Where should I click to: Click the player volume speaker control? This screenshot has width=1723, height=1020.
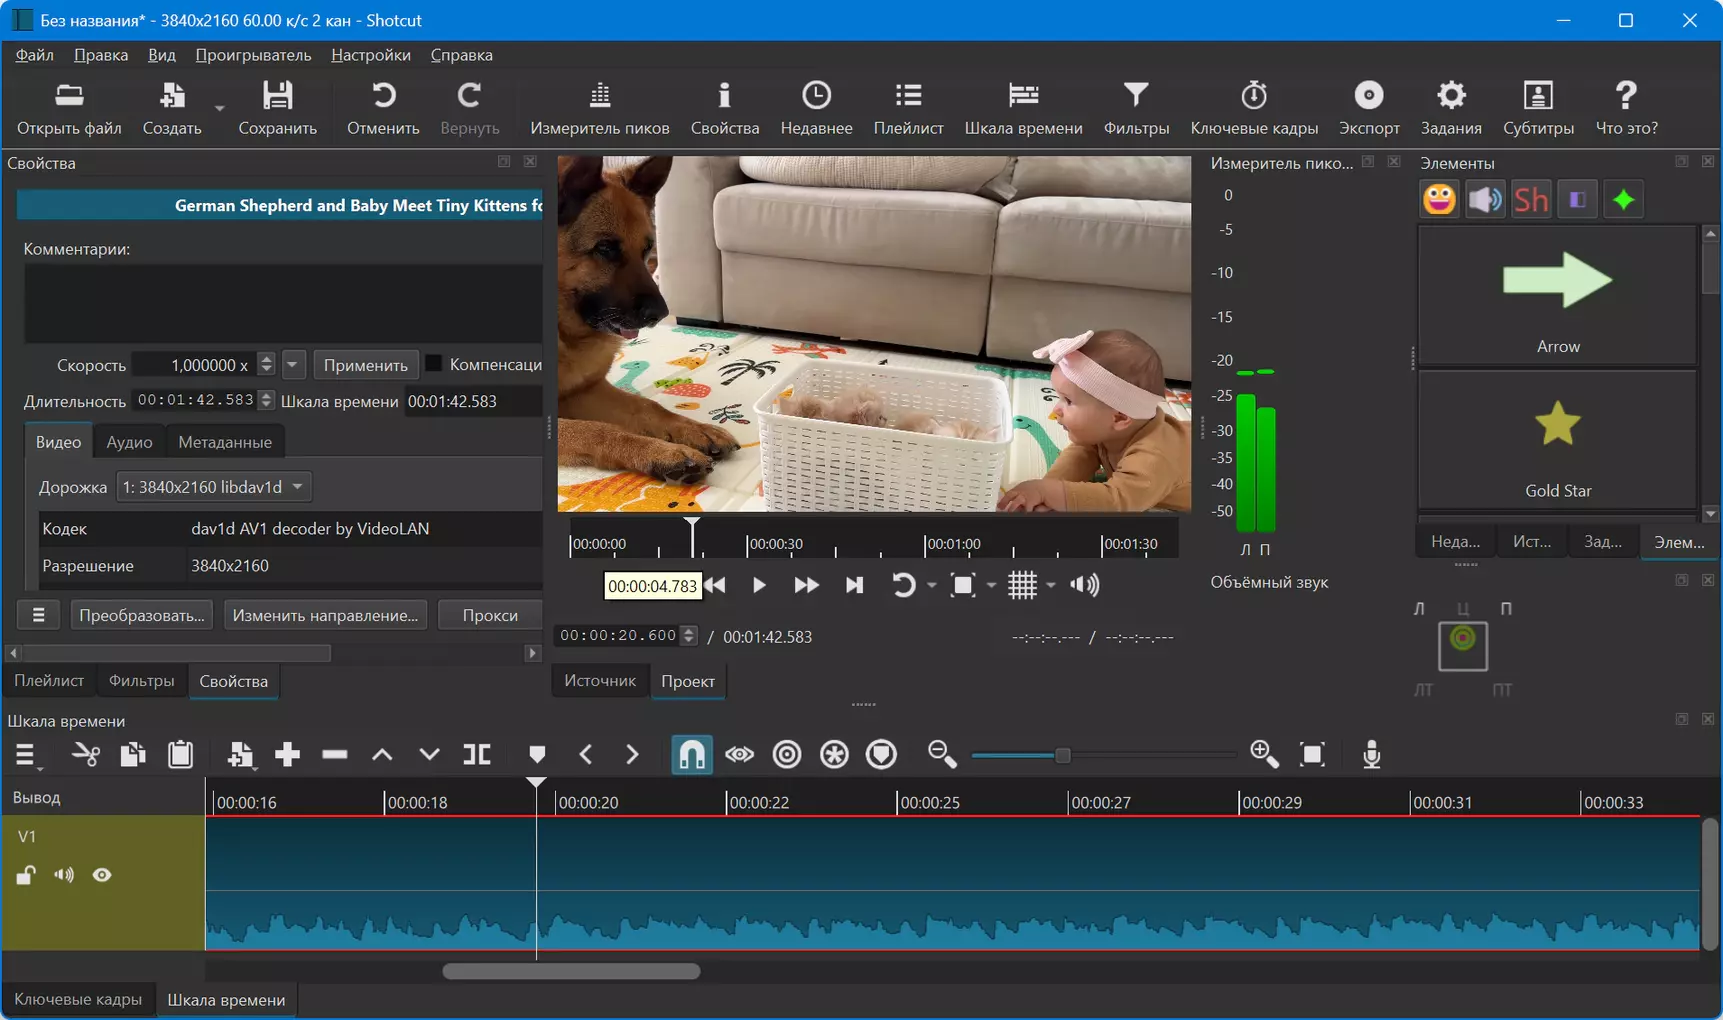[1085, 585]
